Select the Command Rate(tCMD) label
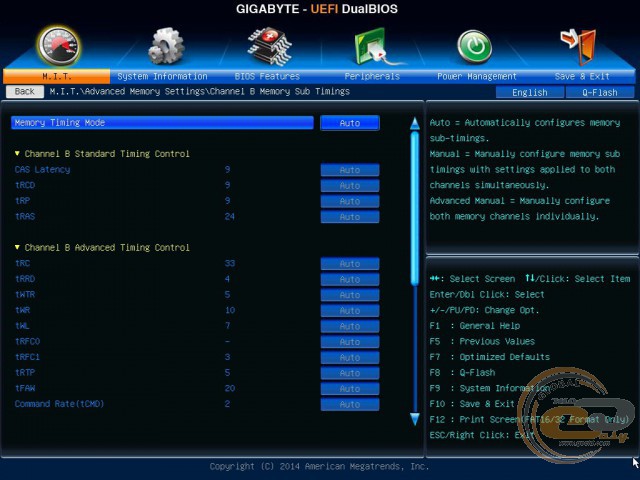The width and height of the screenshot is (640, 480). tap(60, 404)
